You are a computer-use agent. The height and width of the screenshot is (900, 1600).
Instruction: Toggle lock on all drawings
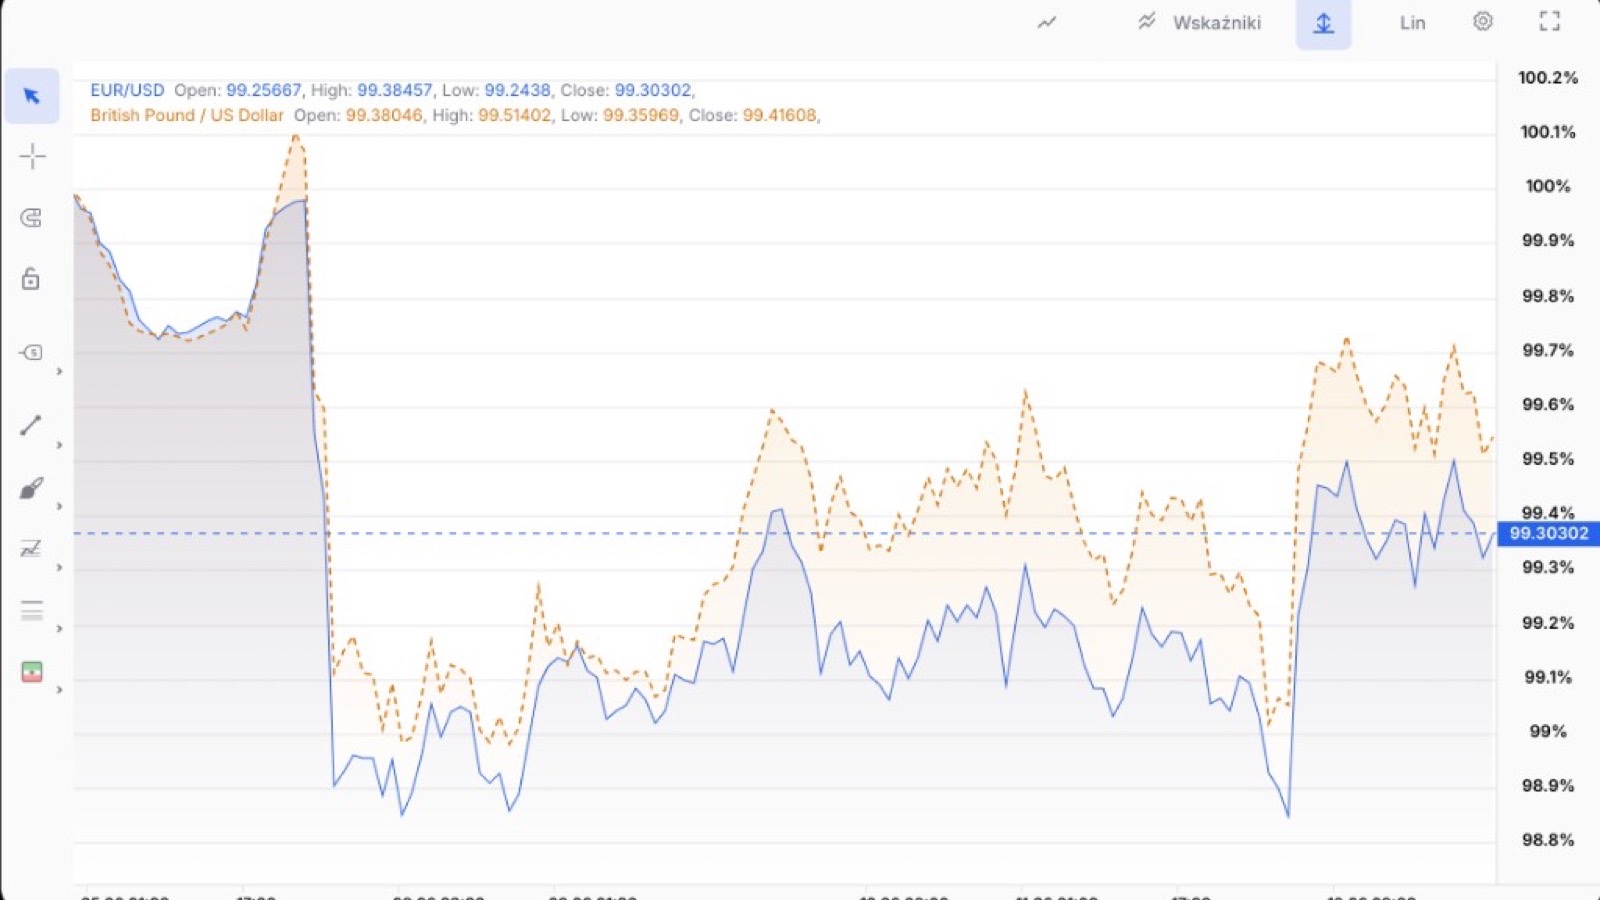[32, 279]
